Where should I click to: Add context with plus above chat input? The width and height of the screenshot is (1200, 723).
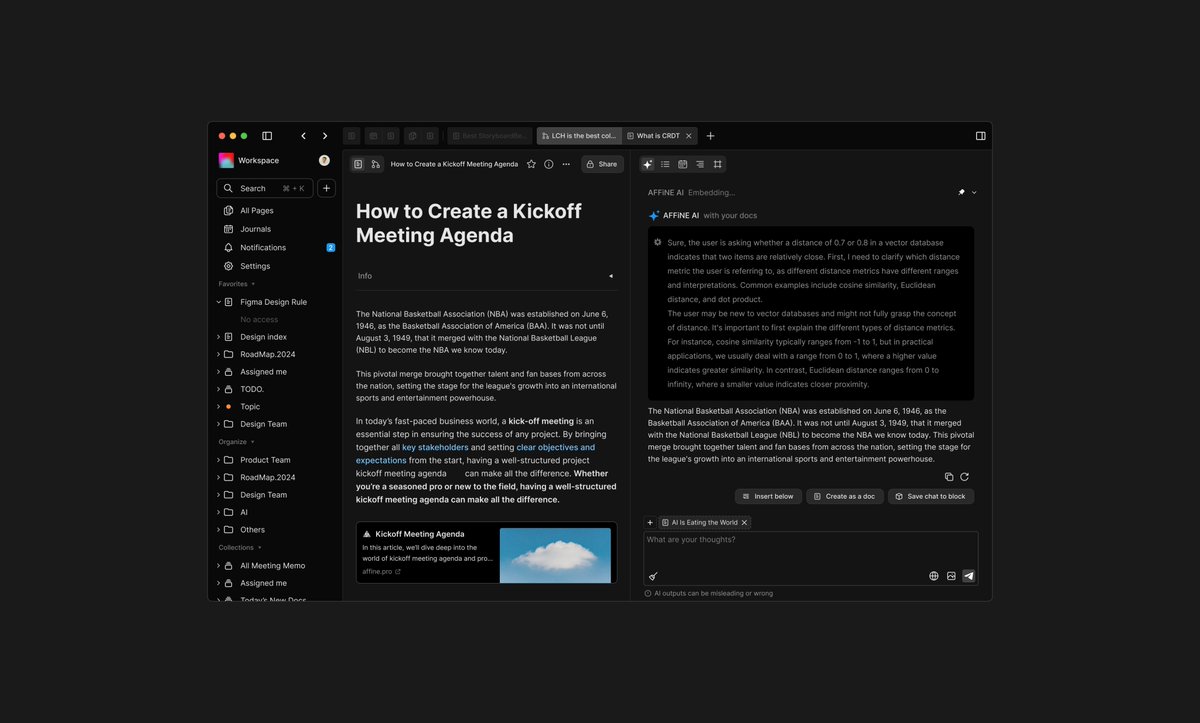tap(650, 522)
